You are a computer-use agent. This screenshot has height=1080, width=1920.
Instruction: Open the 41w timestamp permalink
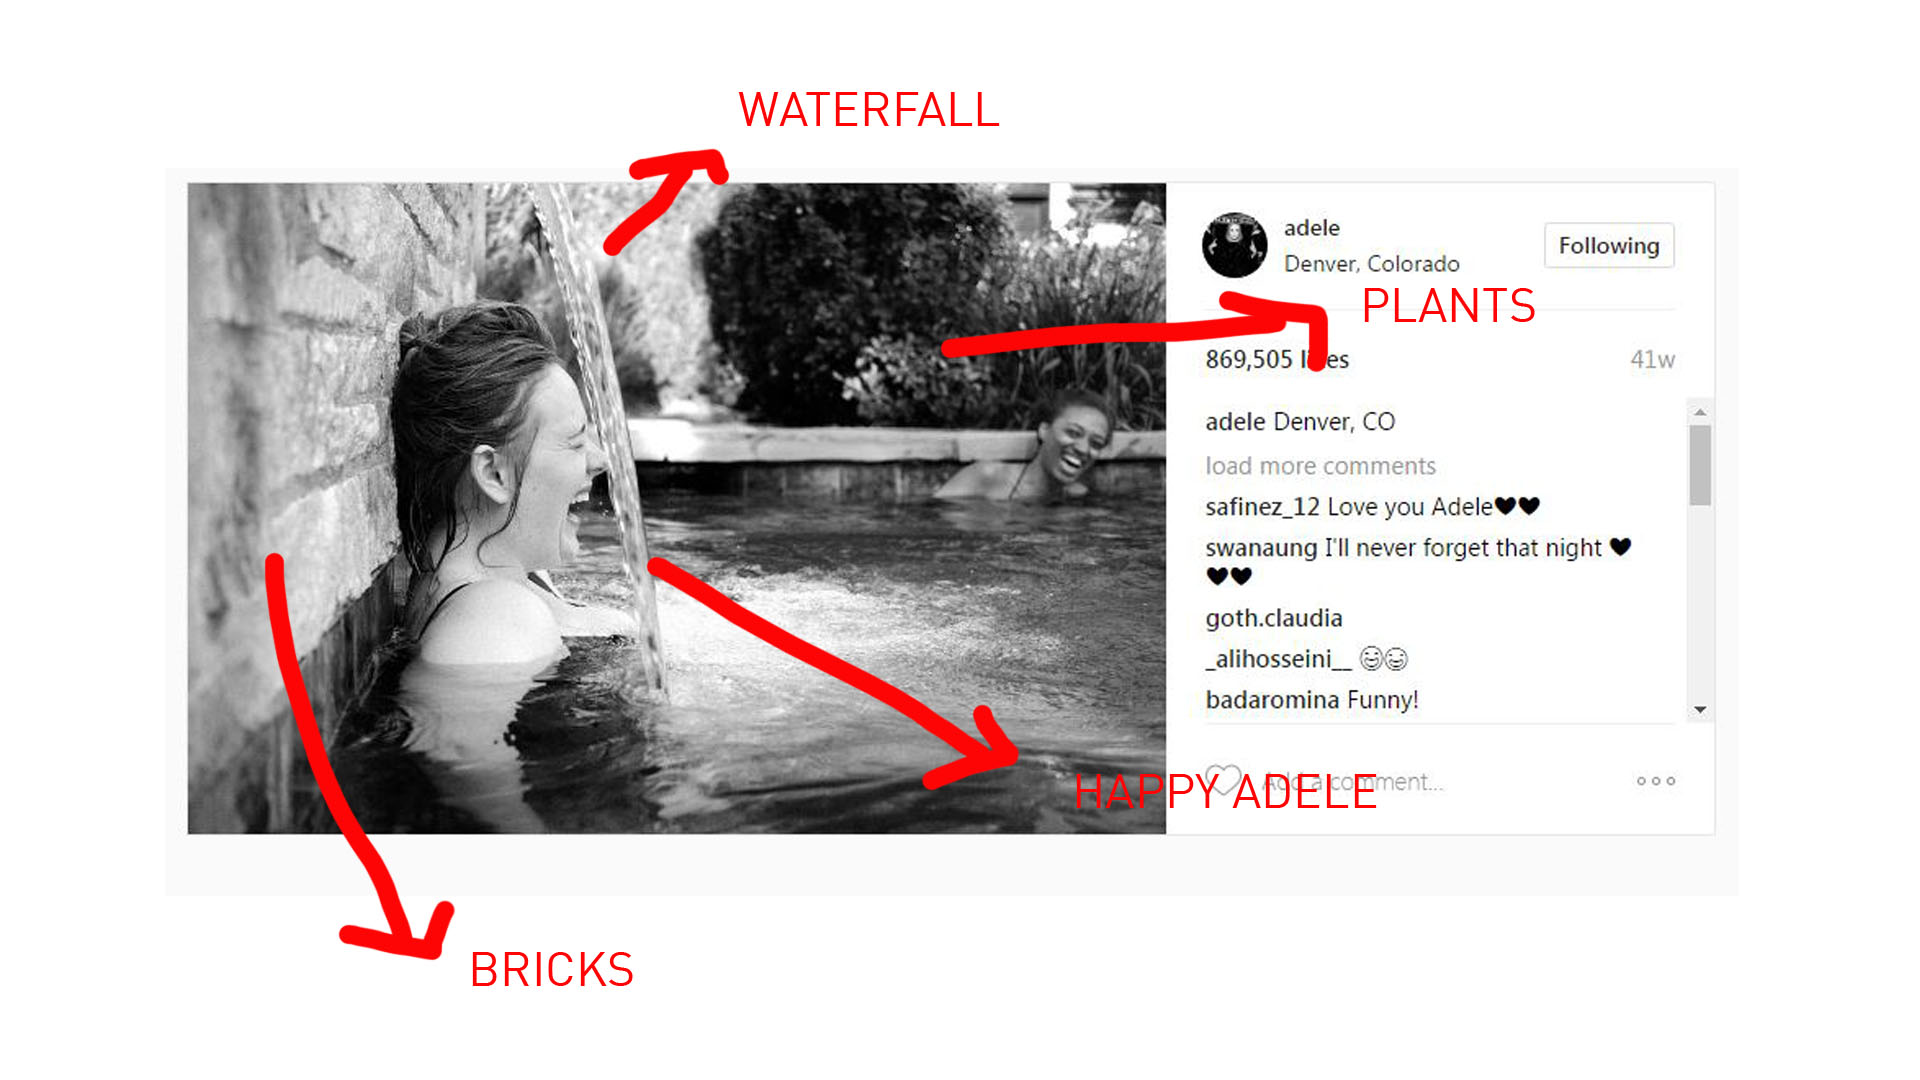1659,360
